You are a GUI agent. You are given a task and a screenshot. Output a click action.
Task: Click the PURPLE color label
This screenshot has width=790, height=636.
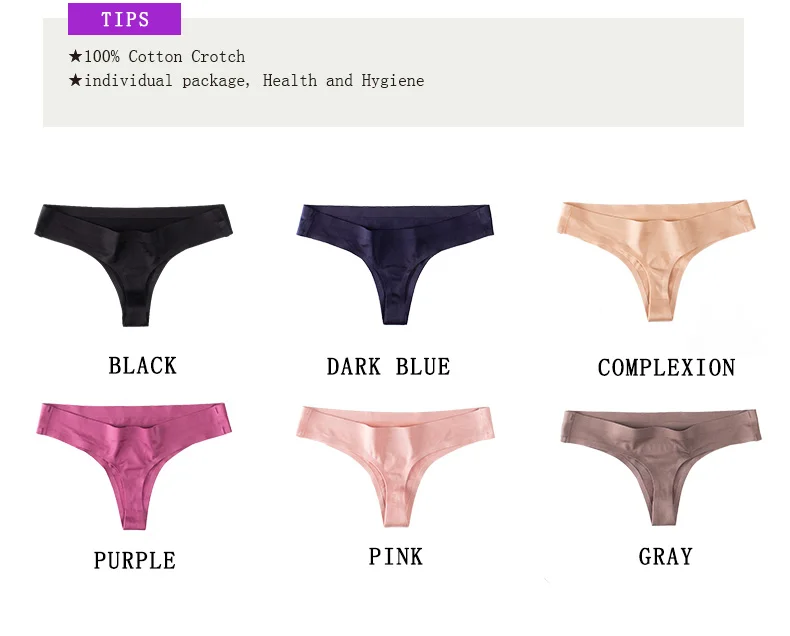pyautogui.click(x=135, y=560)
